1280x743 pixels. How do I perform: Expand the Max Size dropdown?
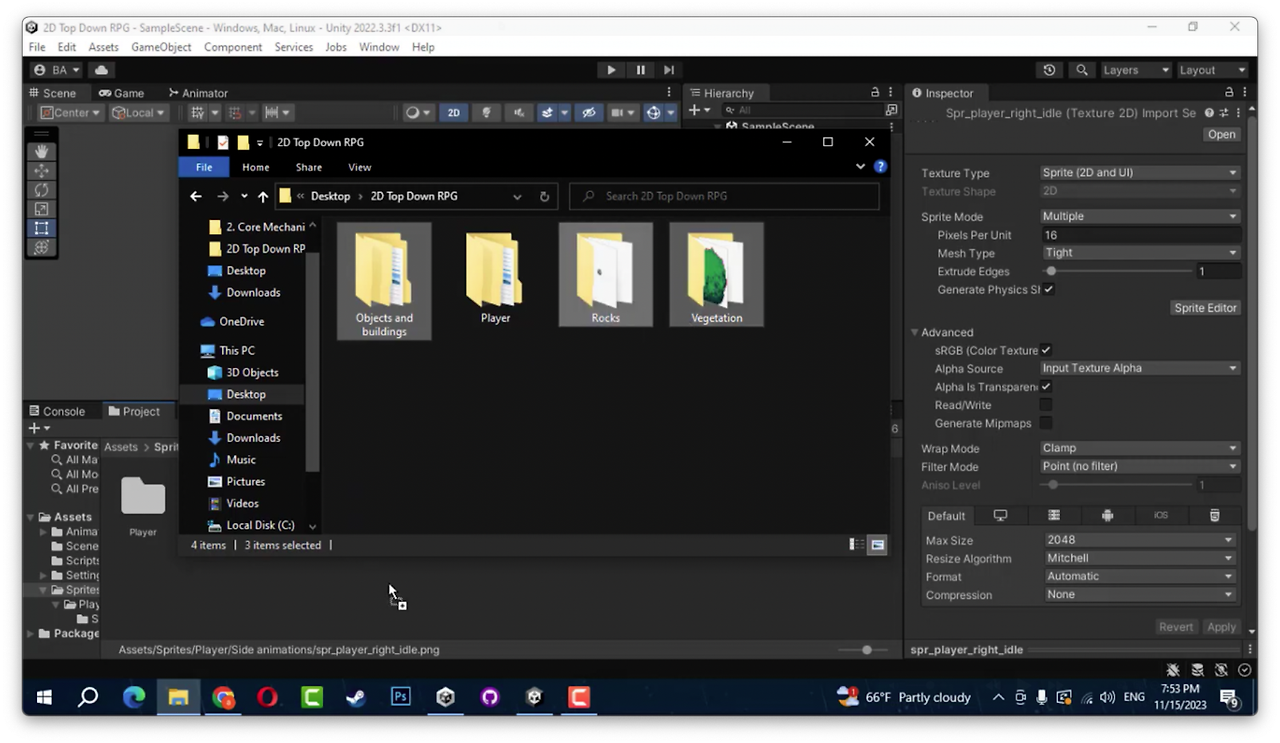(1139, 541)
